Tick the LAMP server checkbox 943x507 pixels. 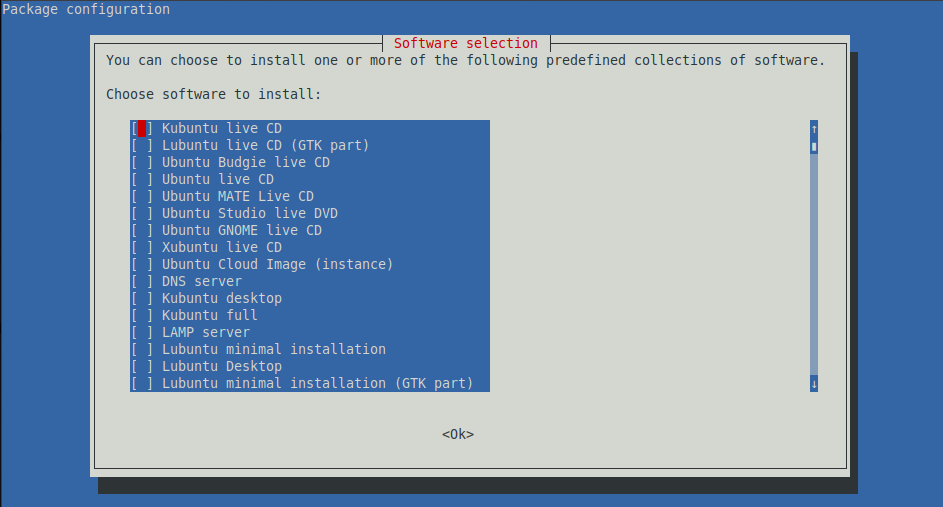pyautogui.click(x=142, y=333)
